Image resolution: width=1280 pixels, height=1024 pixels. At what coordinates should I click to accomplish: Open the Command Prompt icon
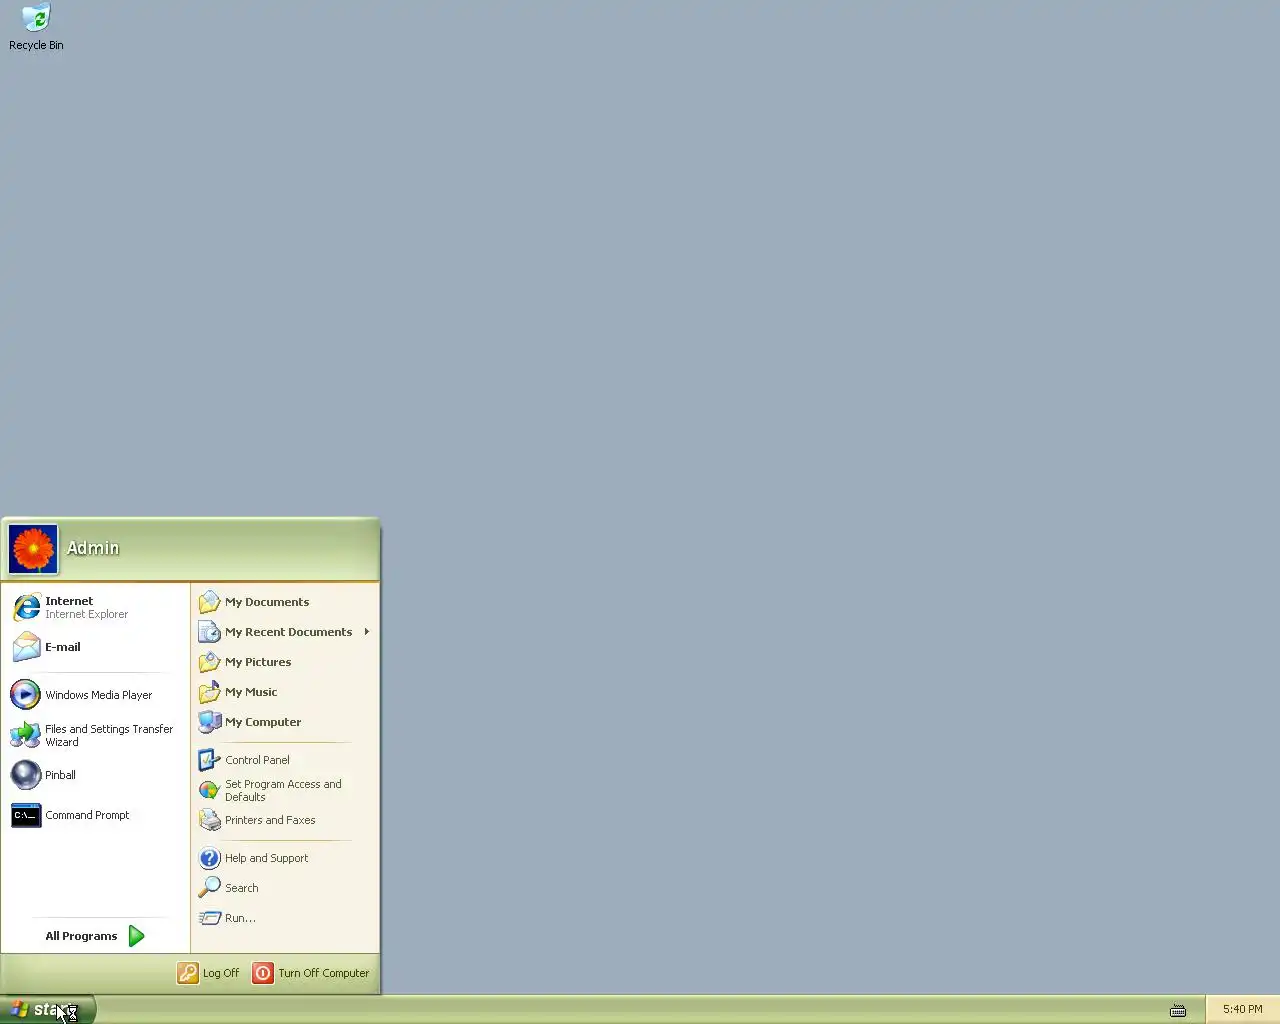point(26,815)
